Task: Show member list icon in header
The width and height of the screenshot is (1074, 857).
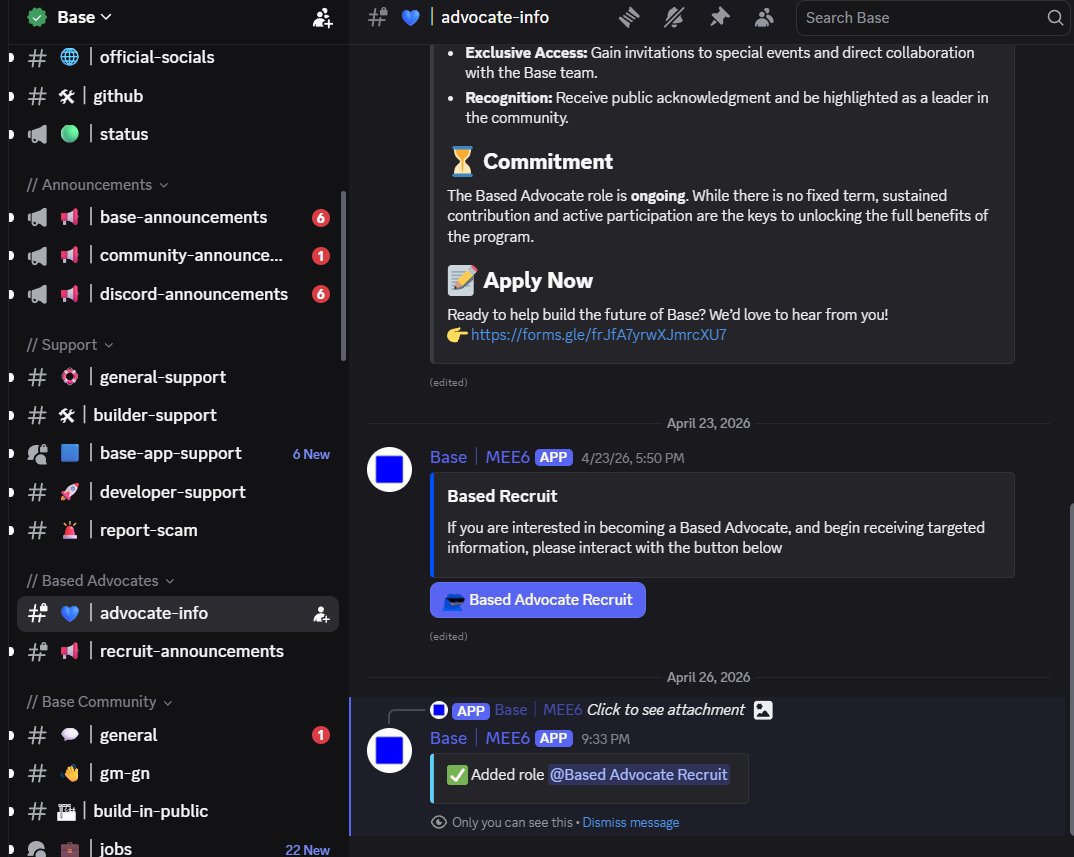Action: [764, 17]
